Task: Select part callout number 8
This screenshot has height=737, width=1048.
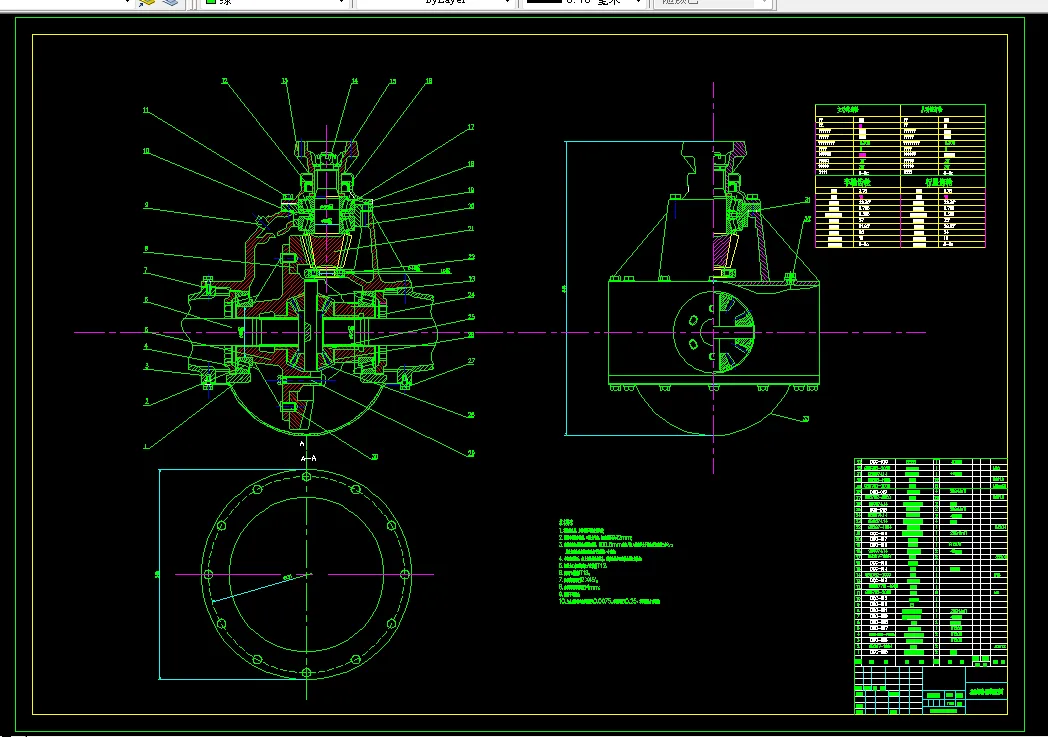Action: pos(146,249)
